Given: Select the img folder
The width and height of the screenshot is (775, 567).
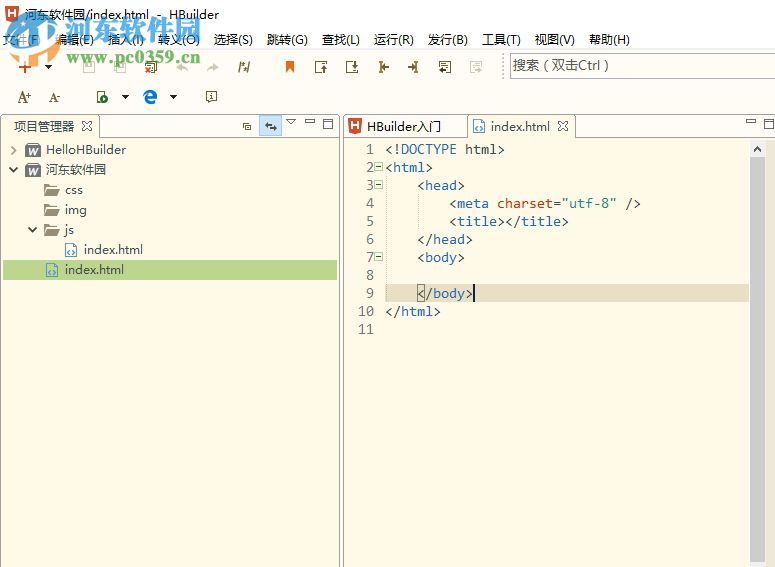Looking at the screenshot, I should point(76,210).
